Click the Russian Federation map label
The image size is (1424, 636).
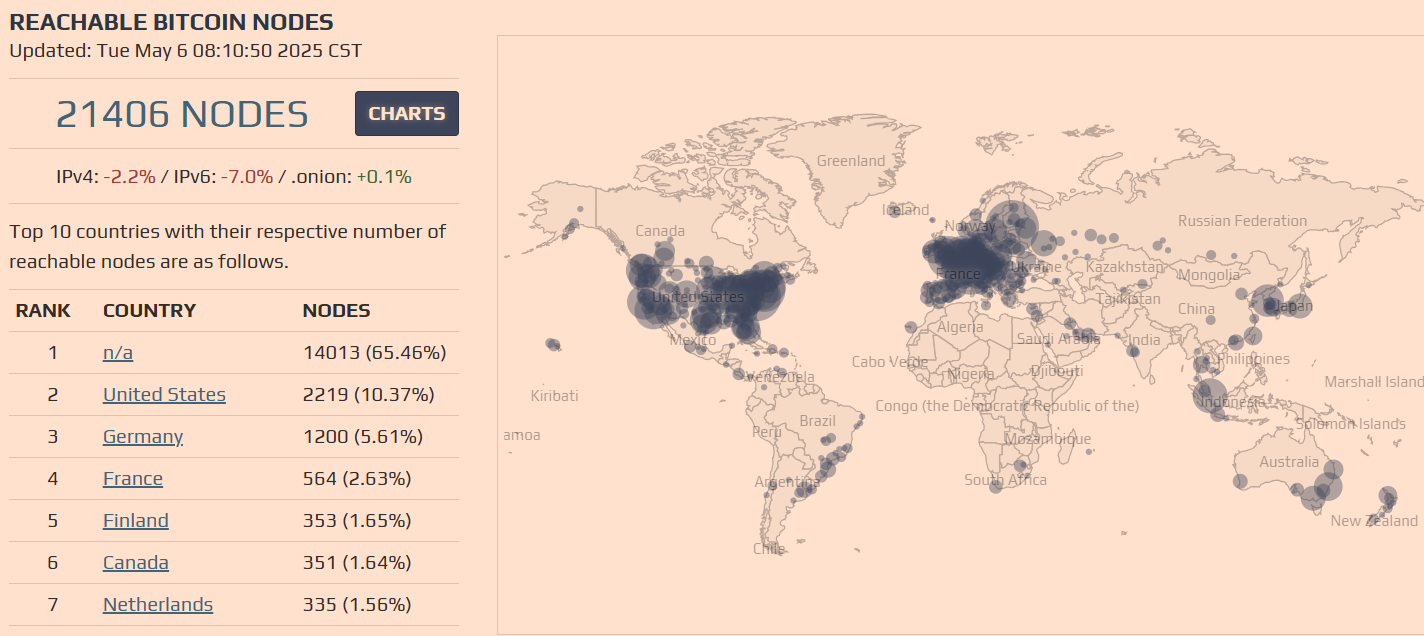click(x=1242, y=221)
